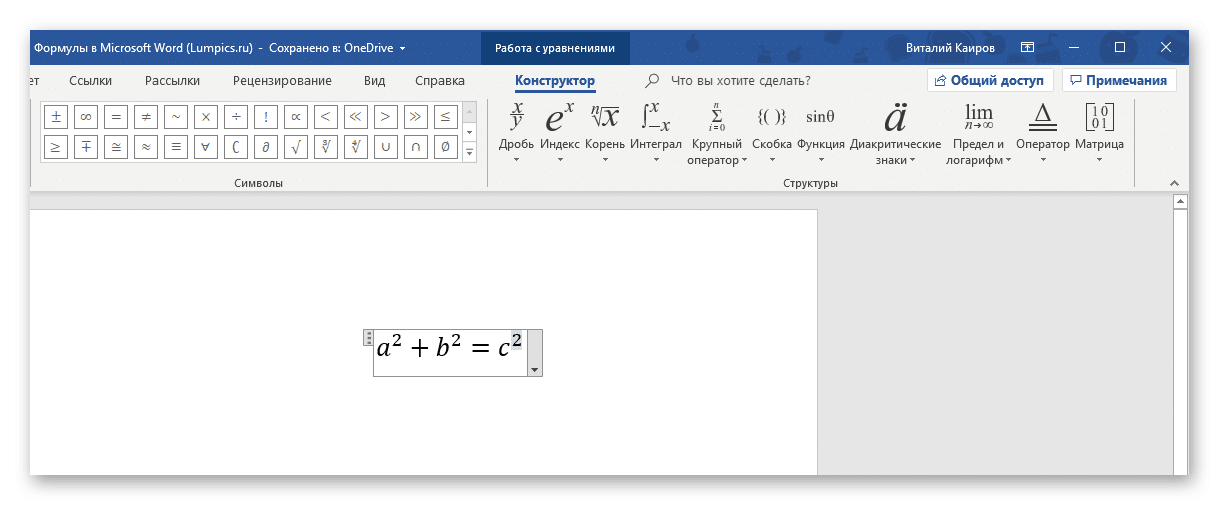Viewport: 1219px width, 505px height.
Task: Show previous row of symbols gallery
Action: coord(470,111)
